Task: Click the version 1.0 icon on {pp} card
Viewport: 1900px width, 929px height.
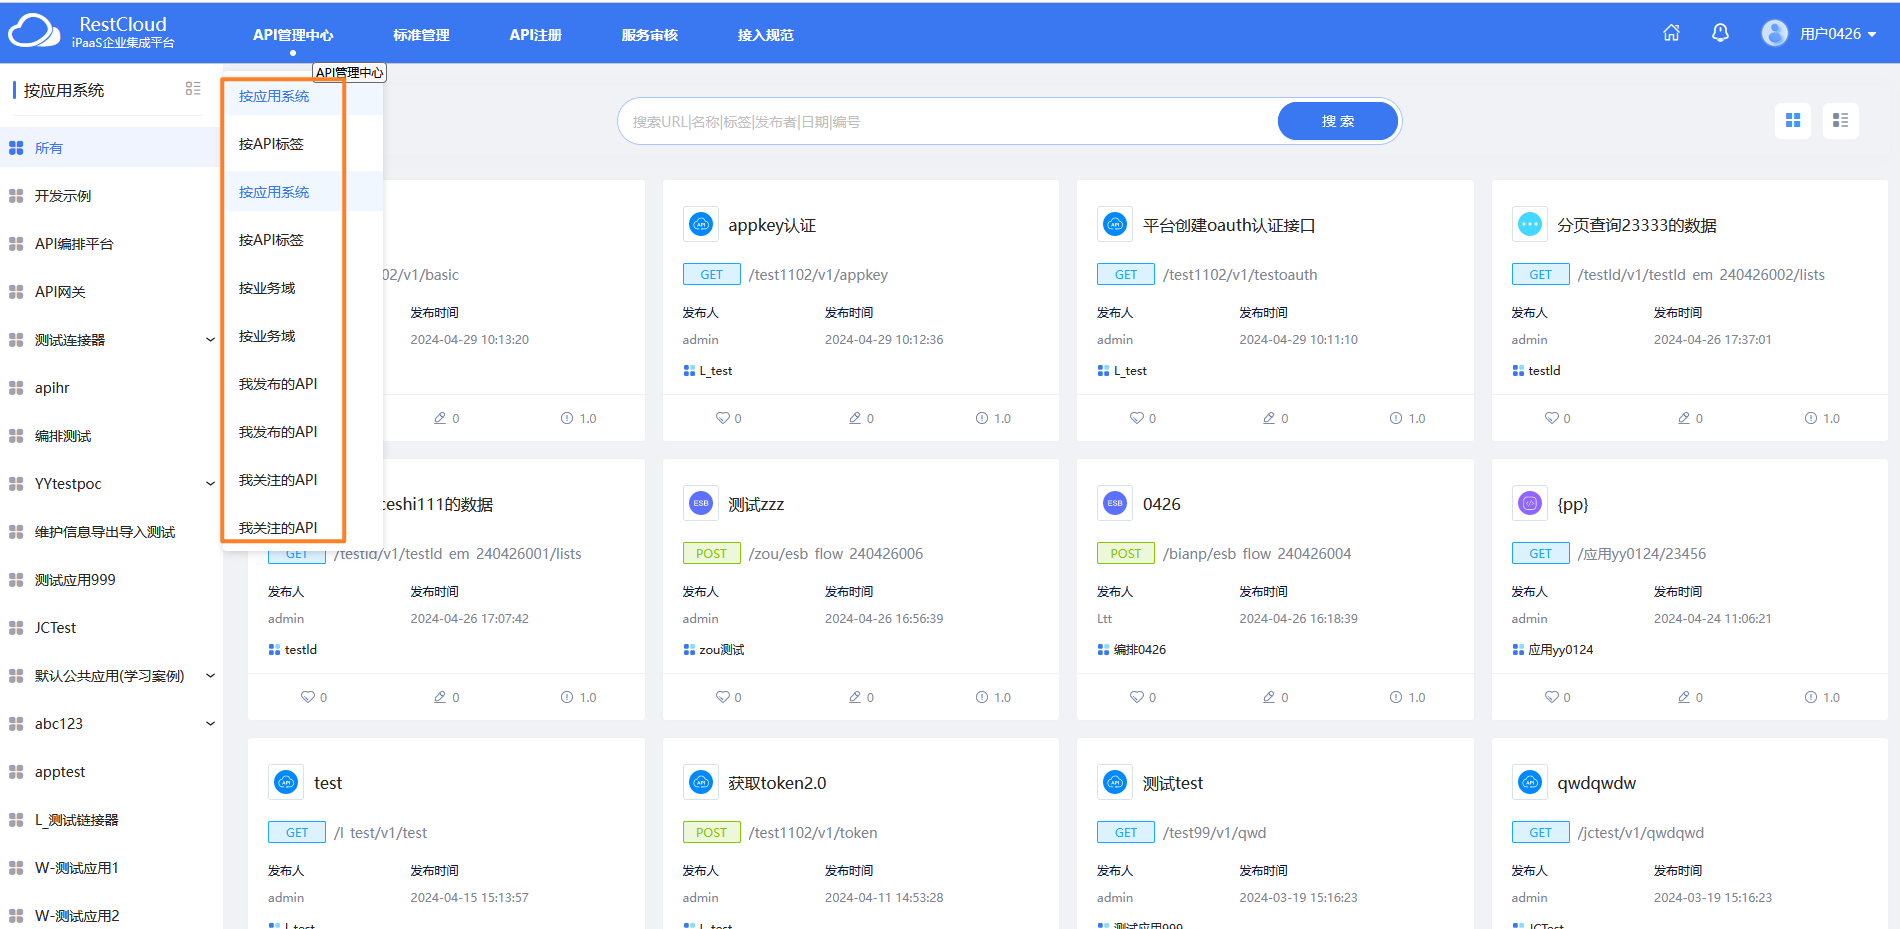Action: 1811,697
